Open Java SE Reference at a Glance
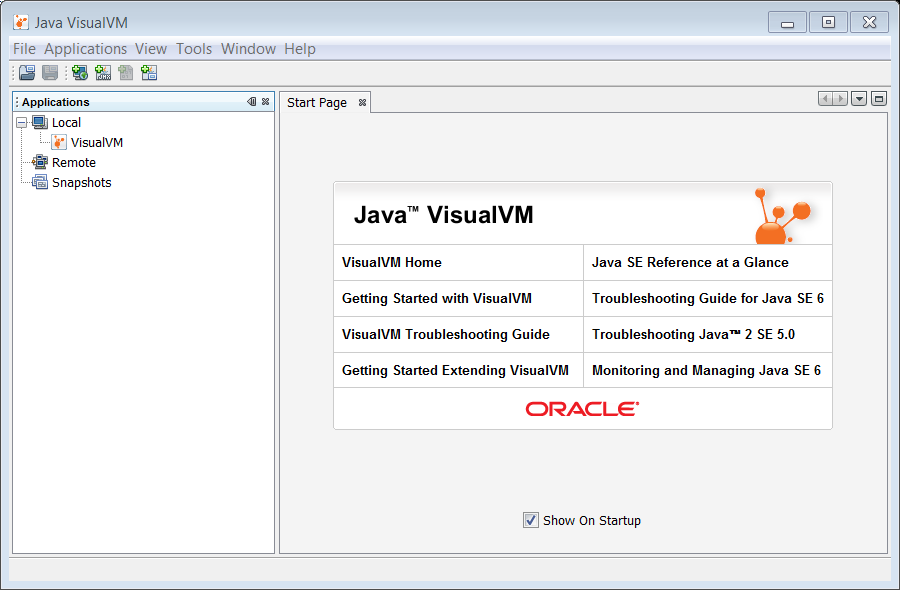The height and width of the screenshot is (590, 900). click(x=690, y=262)
